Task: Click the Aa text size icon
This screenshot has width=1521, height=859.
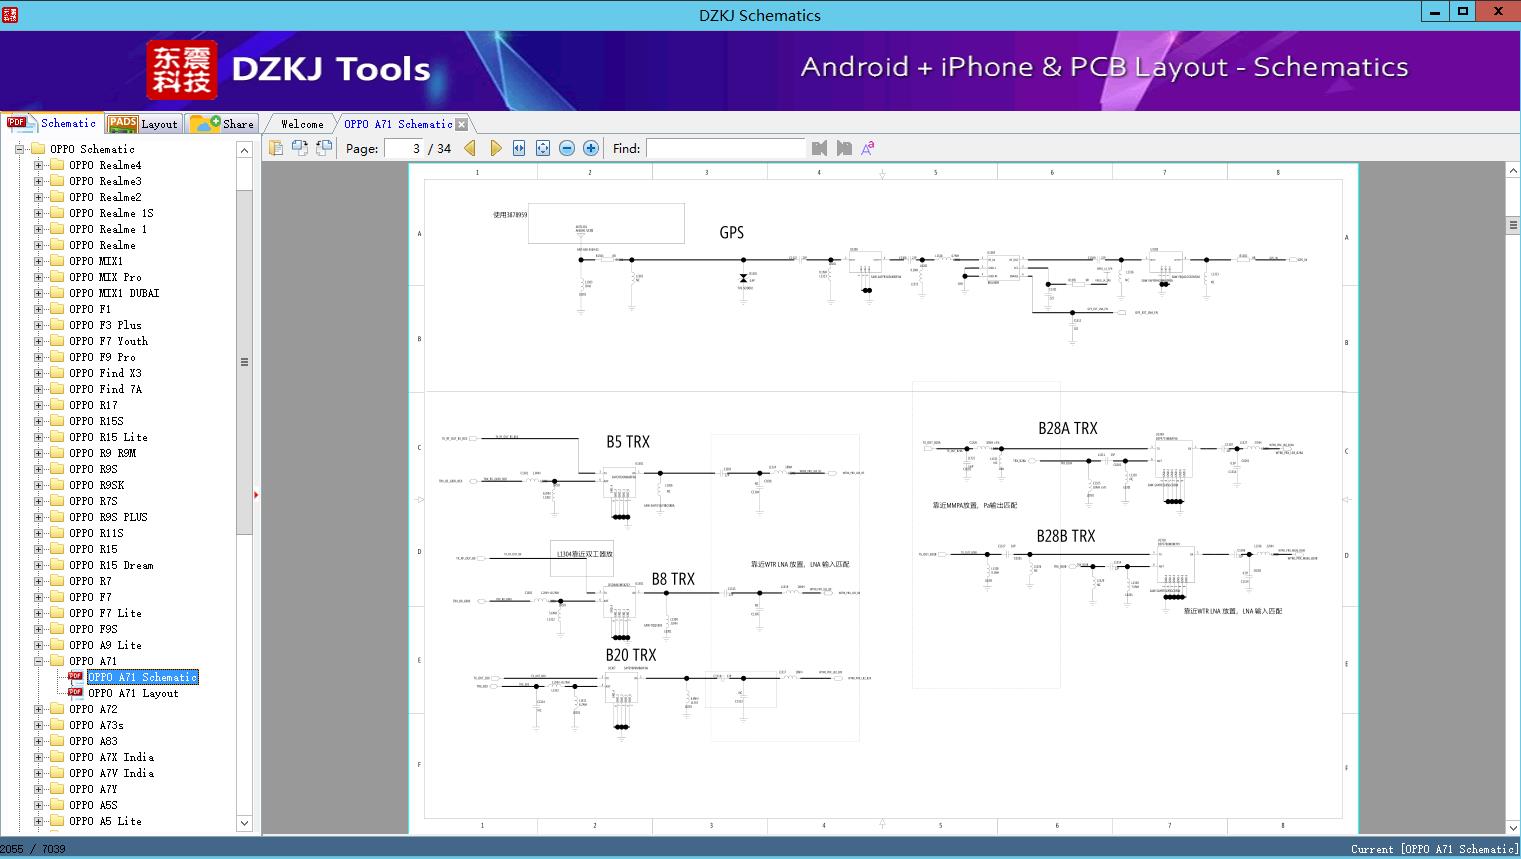Action: click(x=868, y=147)
